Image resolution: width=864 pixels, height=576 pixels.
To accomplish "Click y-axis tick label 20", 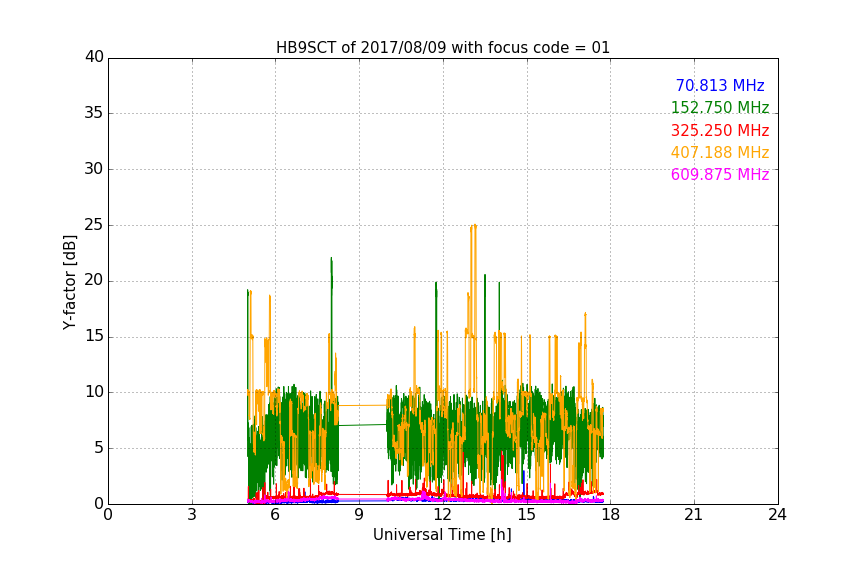I will [94, 281].
